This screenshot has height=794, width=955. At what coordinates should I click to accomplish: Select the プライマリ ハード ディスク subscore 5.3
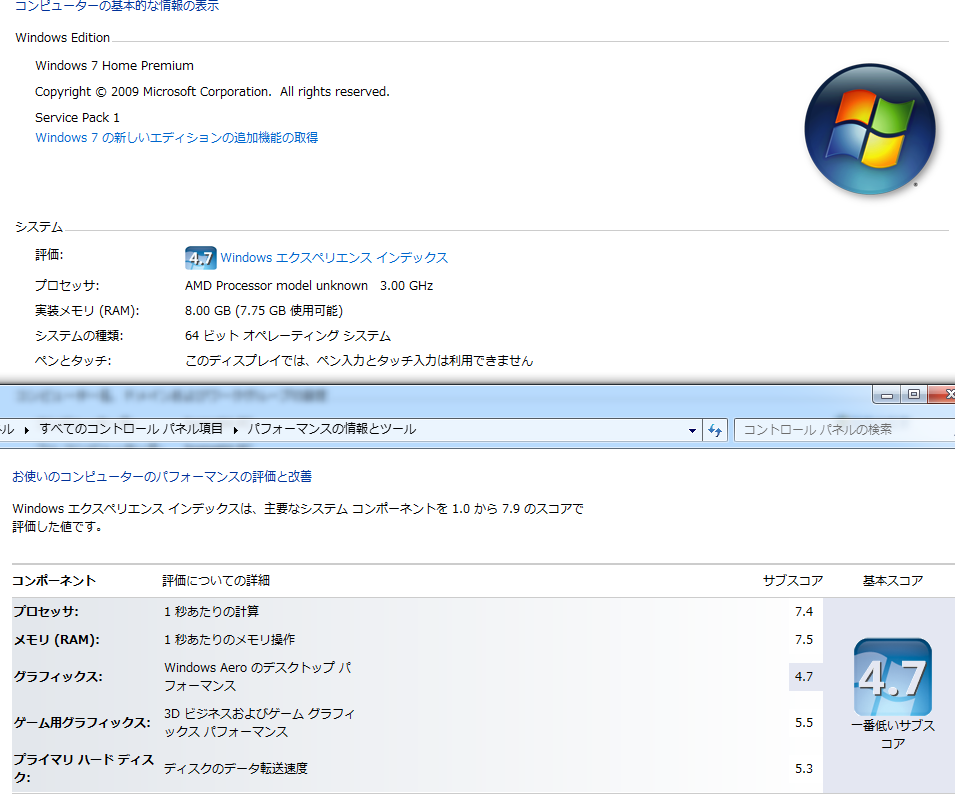[804, 768]
